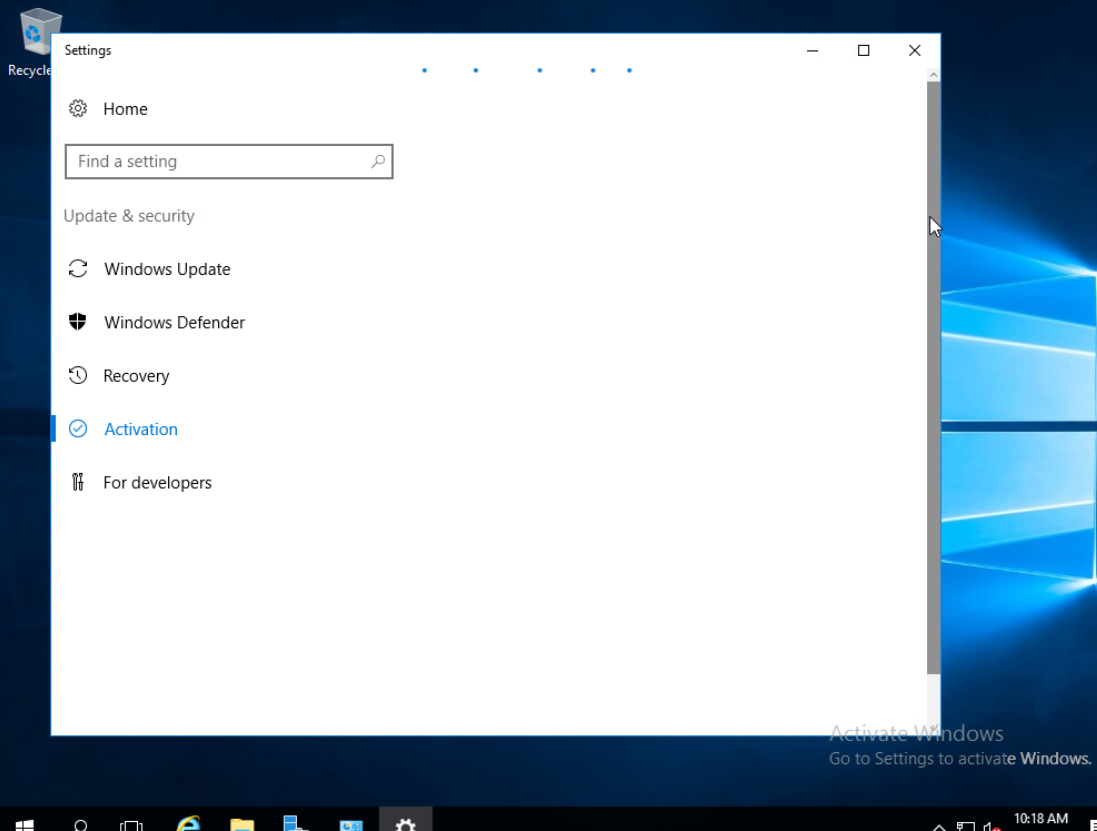Go back to Settings 'Home'

click(x=125, y=109)
